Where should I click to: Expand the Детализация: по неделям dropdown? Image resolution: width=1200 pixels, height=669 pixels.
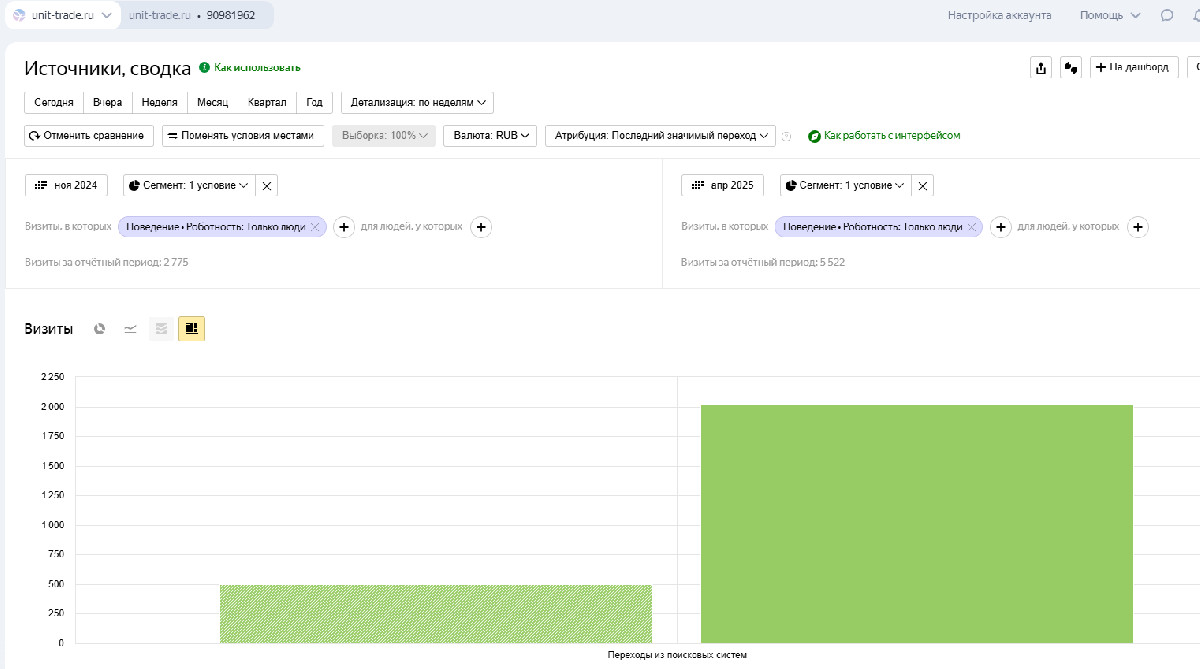[x=417, y=102]
